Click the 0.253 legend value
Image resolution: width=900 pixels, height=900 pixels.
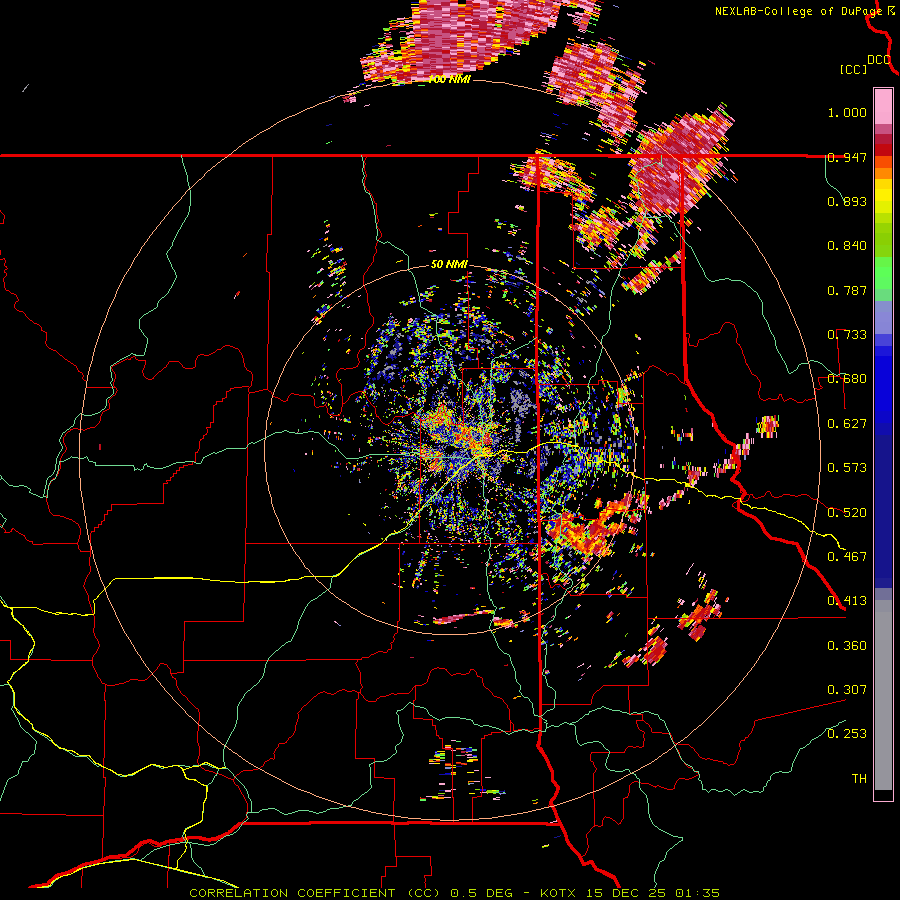pyautogui.click(x=847, y=734)
